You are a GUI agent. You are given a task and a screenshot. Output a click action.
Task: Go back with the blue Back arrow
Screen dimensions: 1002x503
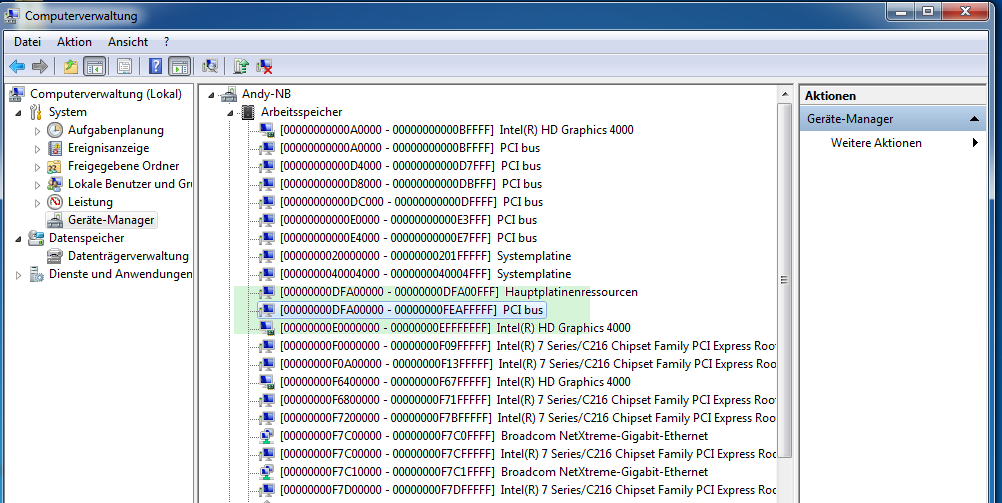[x=17, y=66]
